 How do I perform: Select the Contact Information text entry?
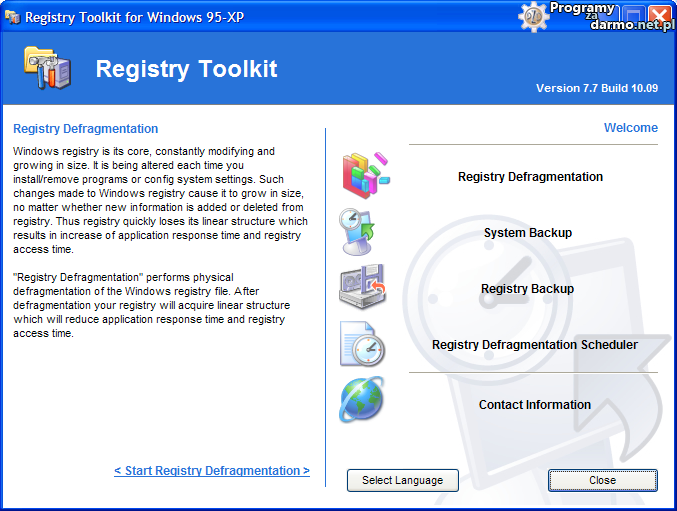click(x=534, y=405)
